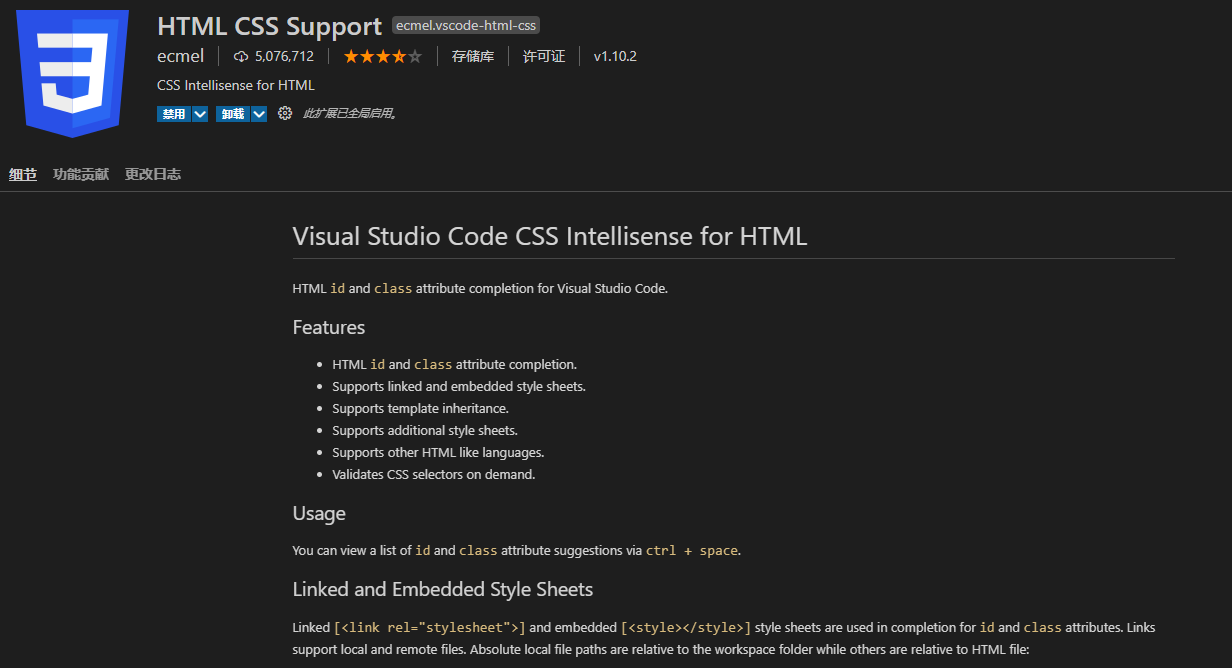
Task: Open the 存储库 repository link
Action: (473, 57)
